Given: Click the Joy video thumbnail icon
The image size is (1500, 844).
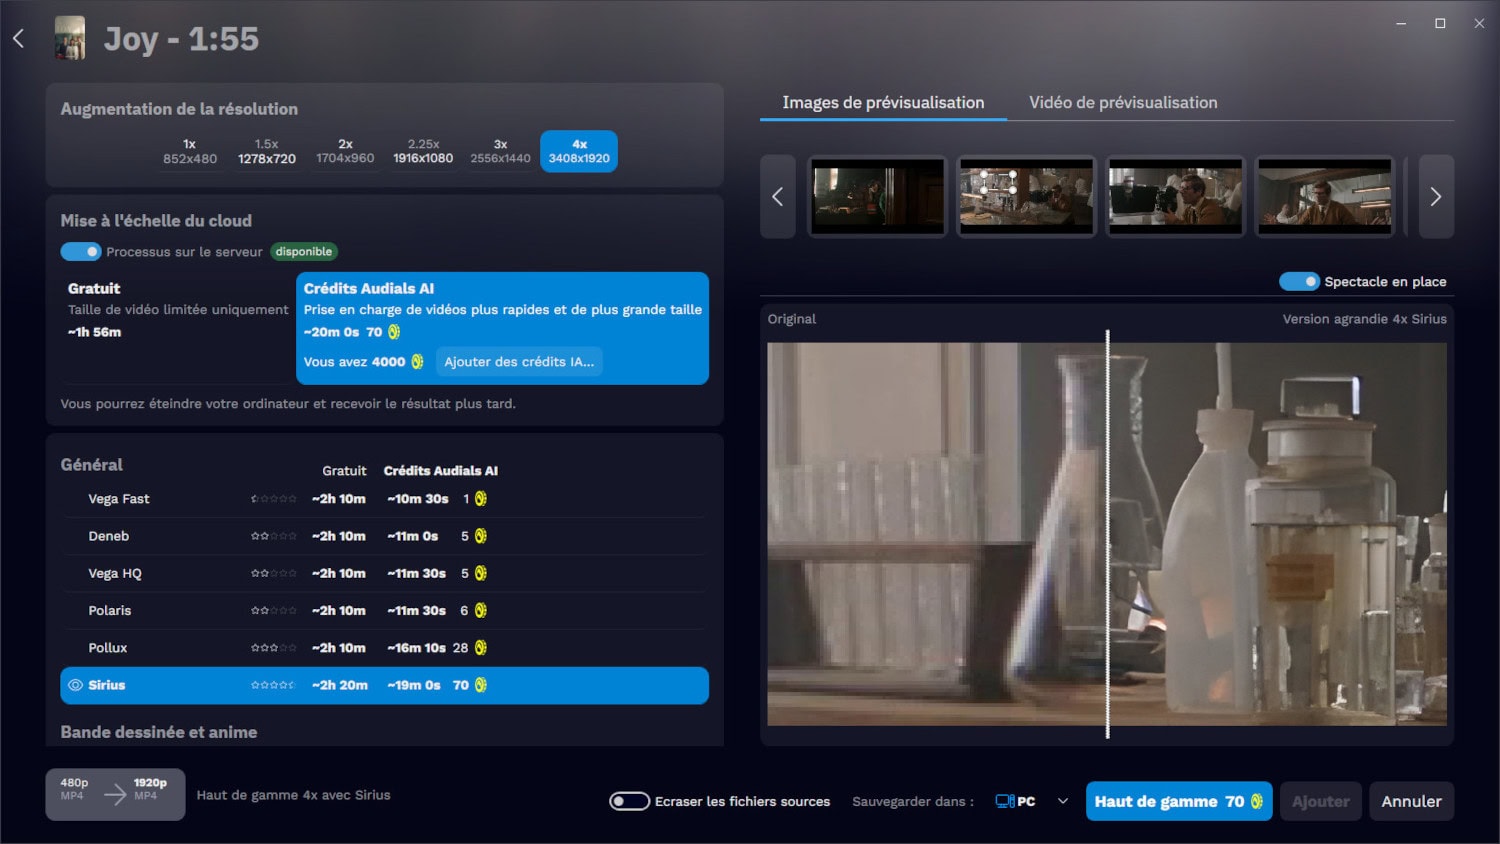Looking at the screenshot, I should coord(70,39).
